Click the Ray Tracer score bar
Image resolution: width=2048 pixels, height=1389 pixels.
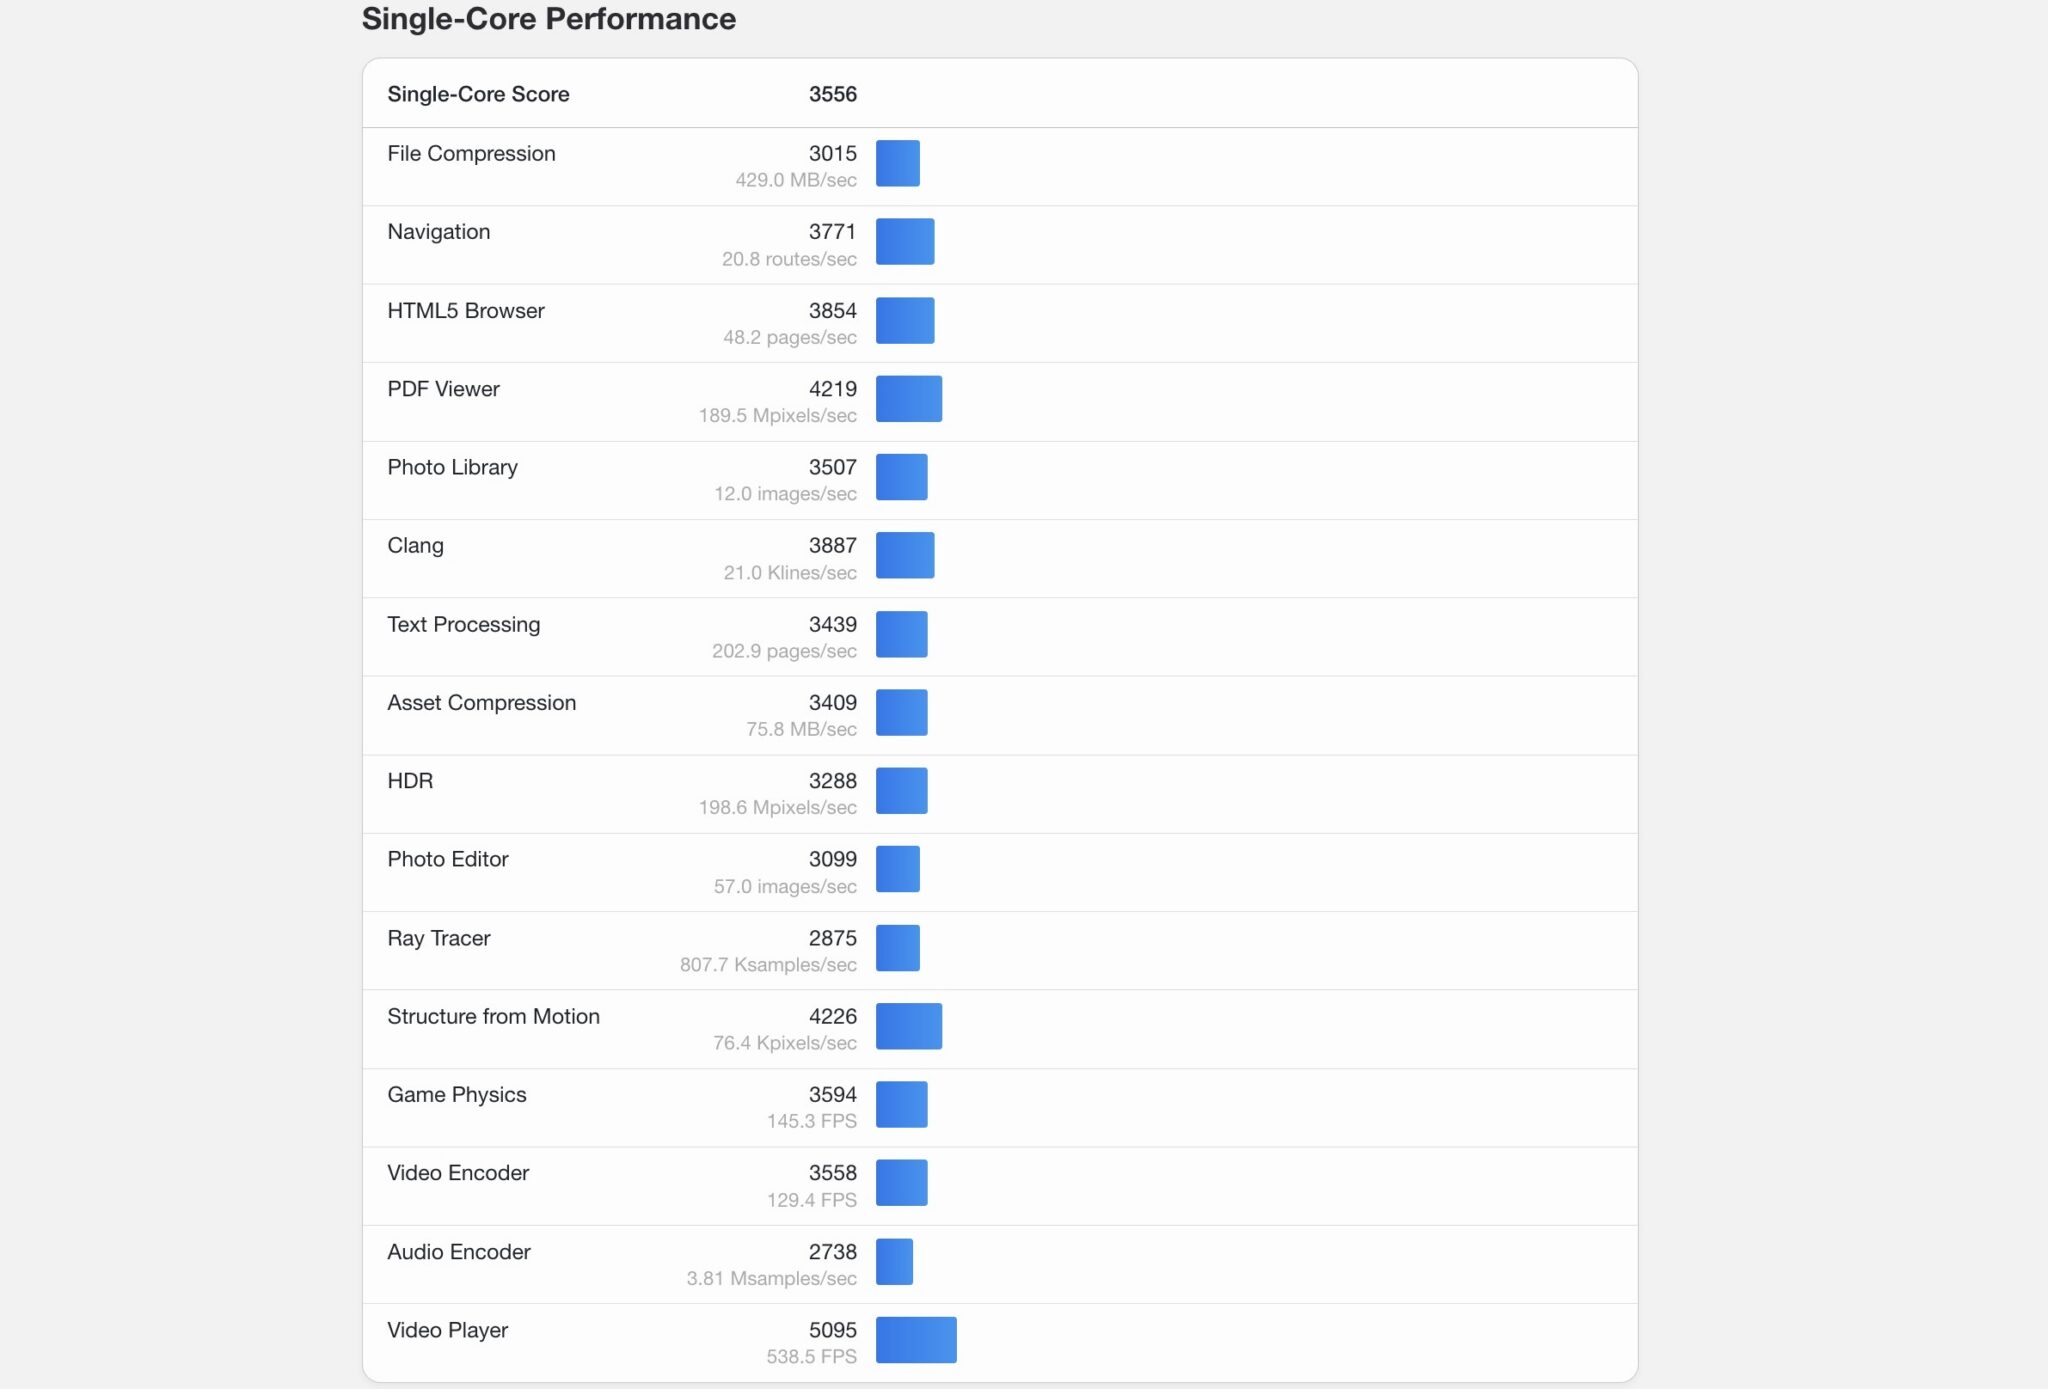click(x=897, y=948)
